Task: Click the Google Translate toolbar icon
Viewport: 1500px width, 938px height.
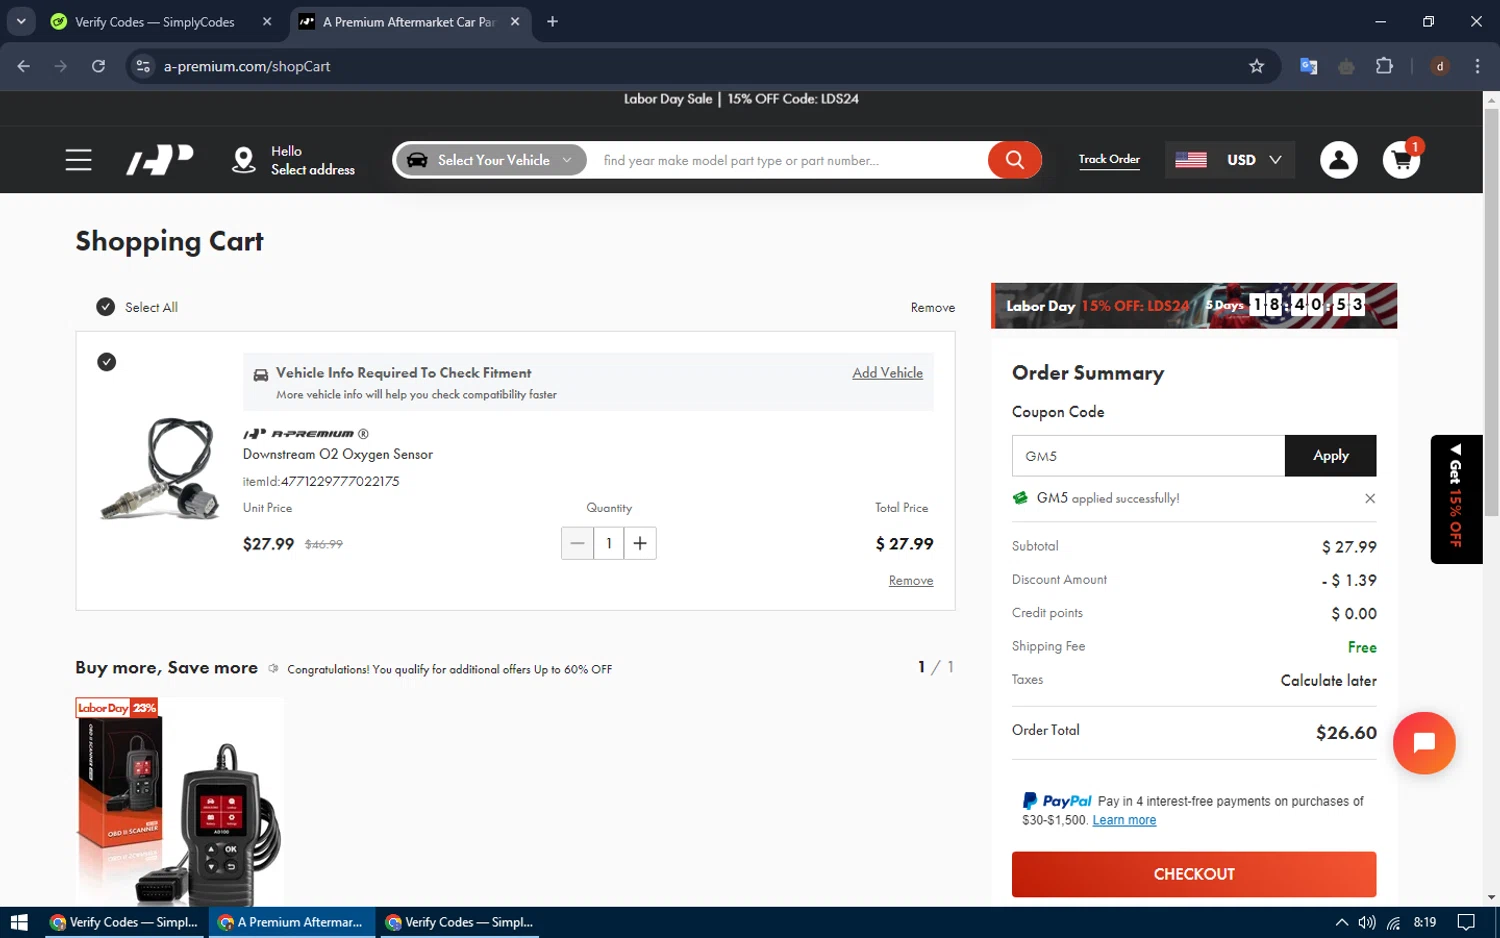Action: tap(1308, 66)
